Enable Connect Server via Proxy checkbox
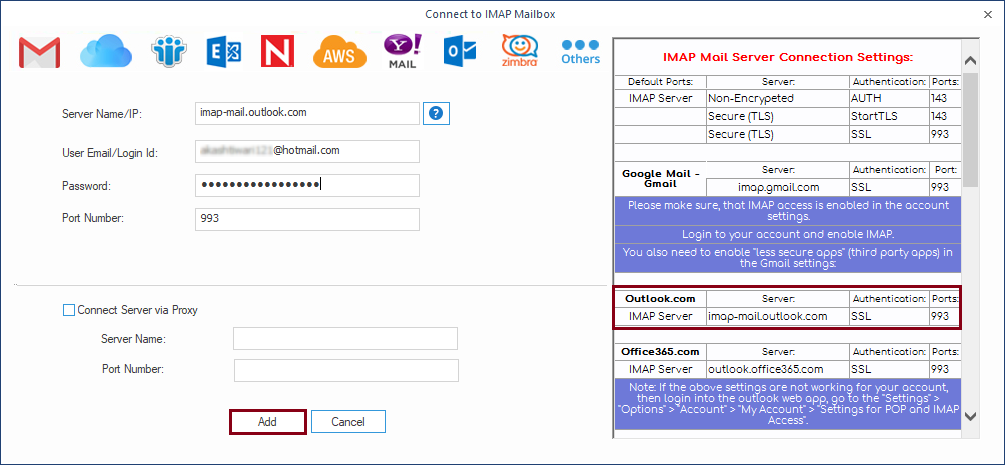The image size is (1005, 465). [x=69, y=310]
